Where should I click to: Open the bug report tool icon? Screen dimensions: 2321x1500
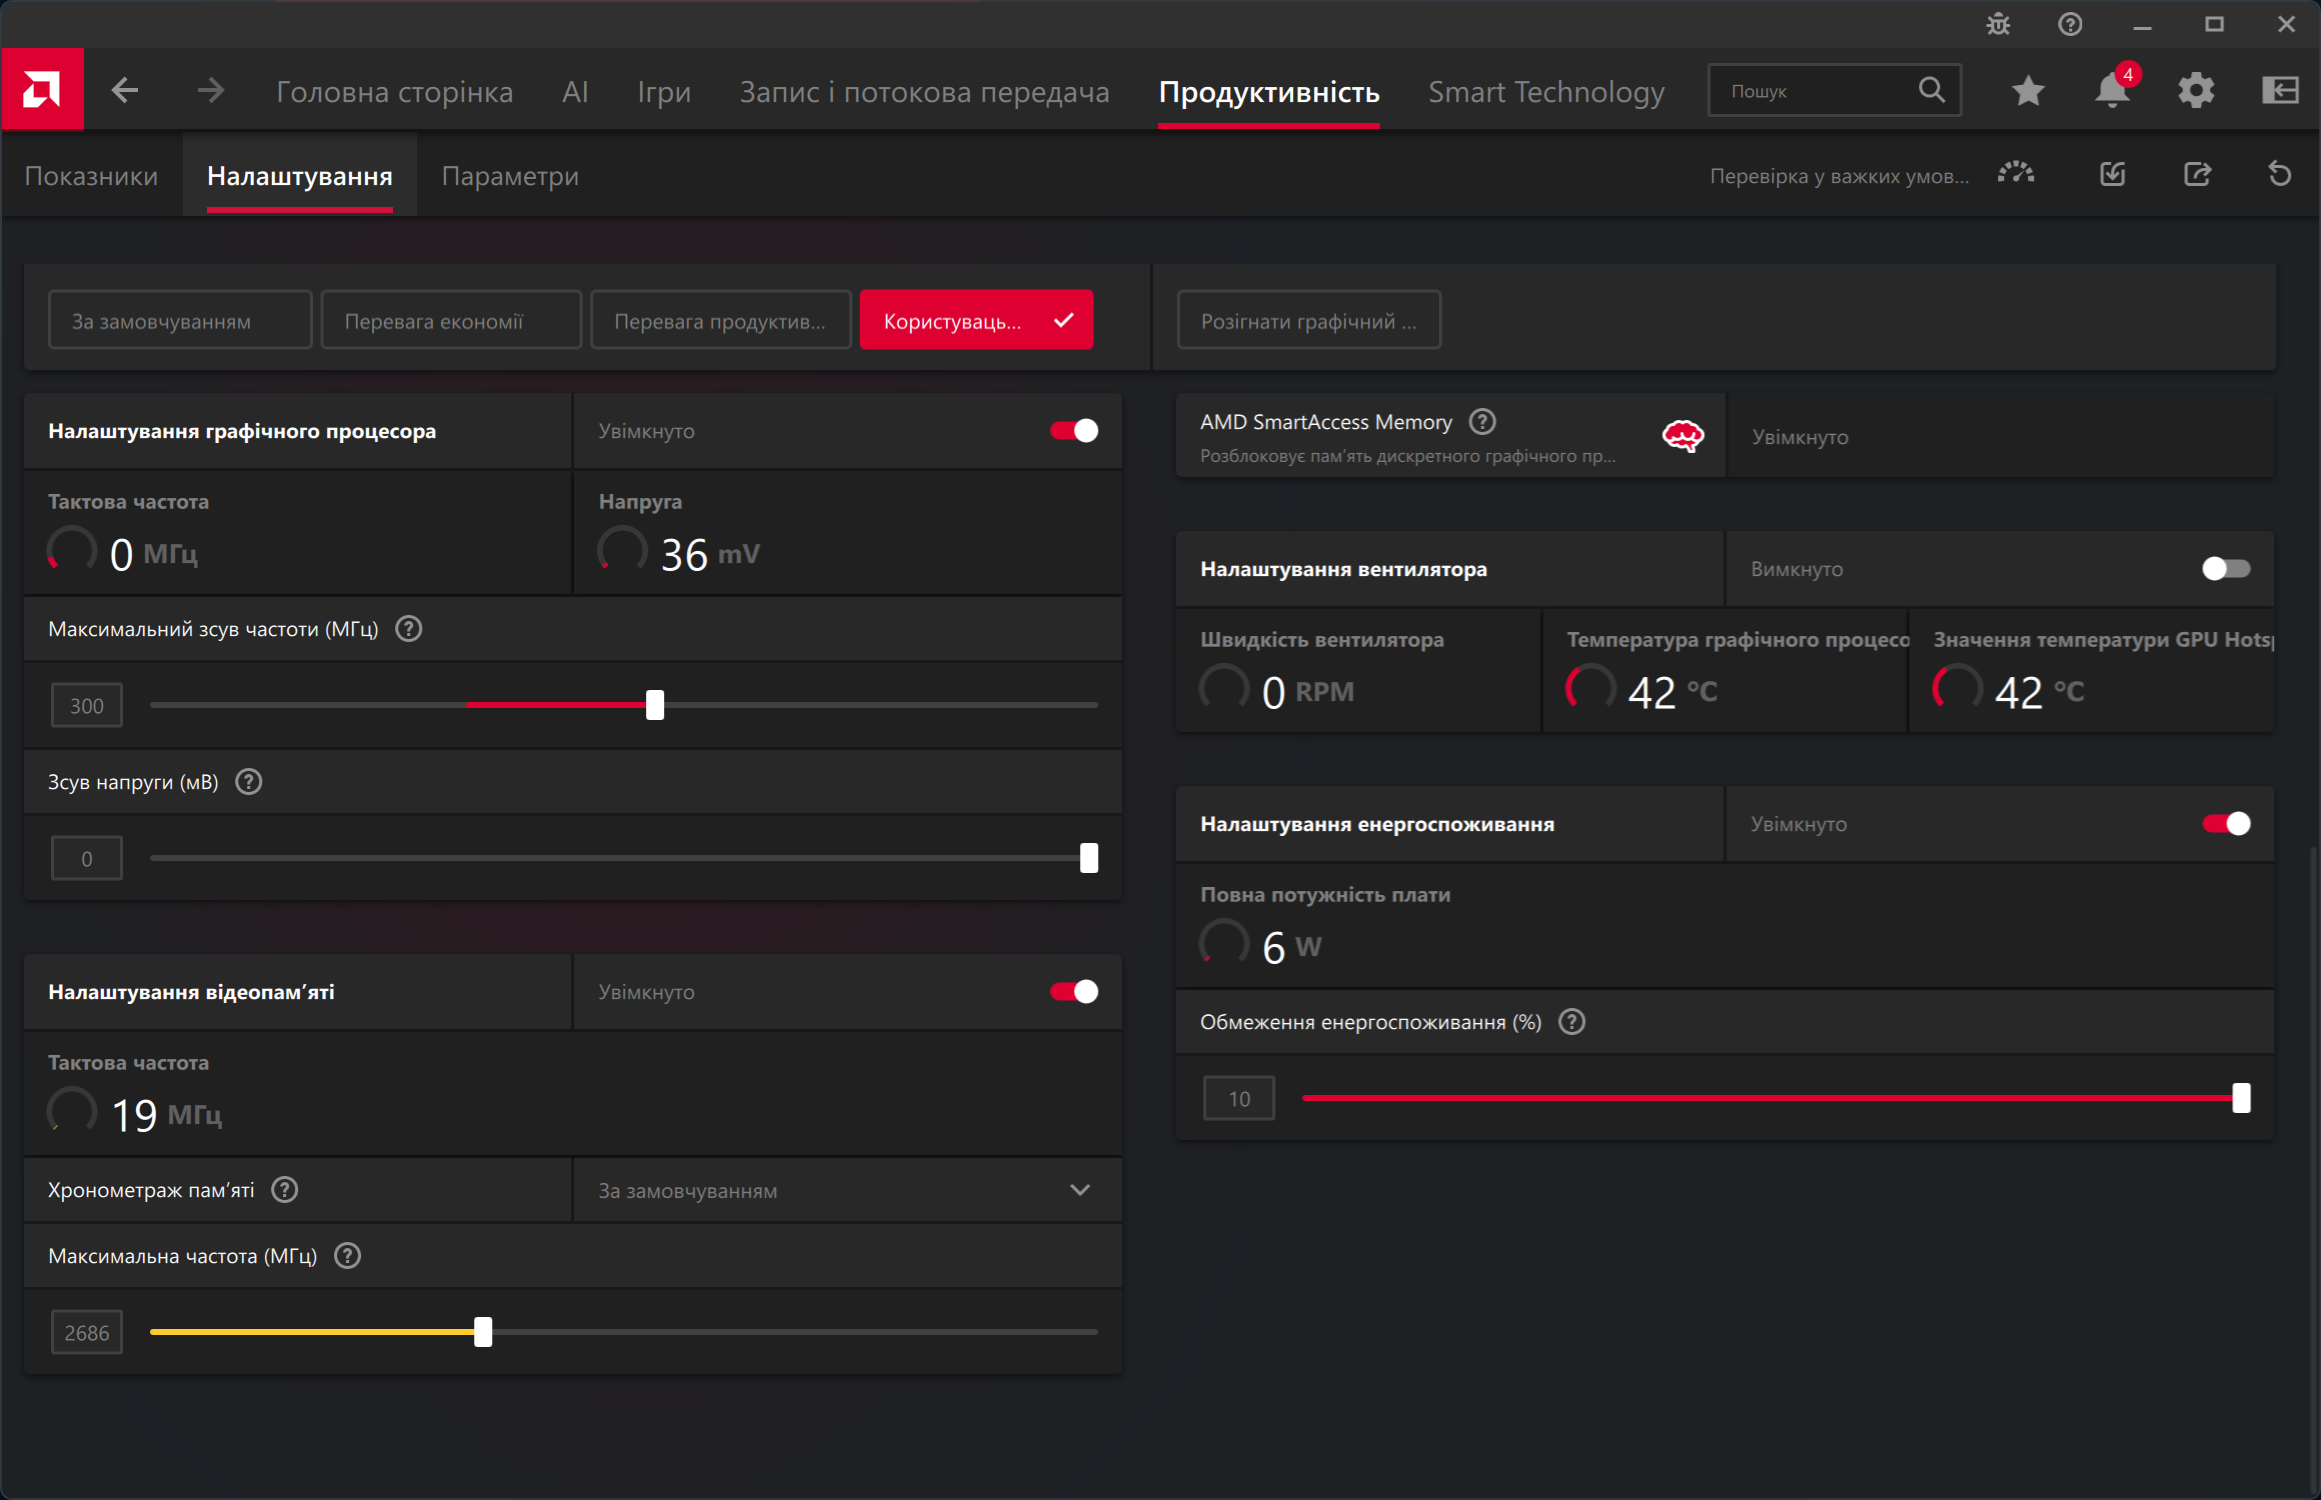pyautogui.click(x=1998, y=24)
